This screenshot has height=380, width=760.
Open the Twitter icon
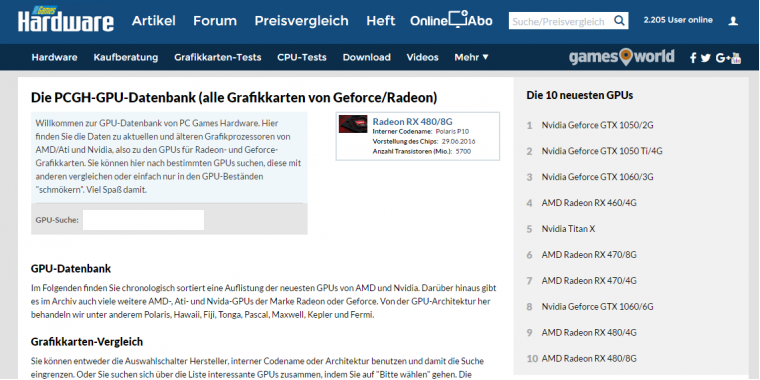coord(706,58)
